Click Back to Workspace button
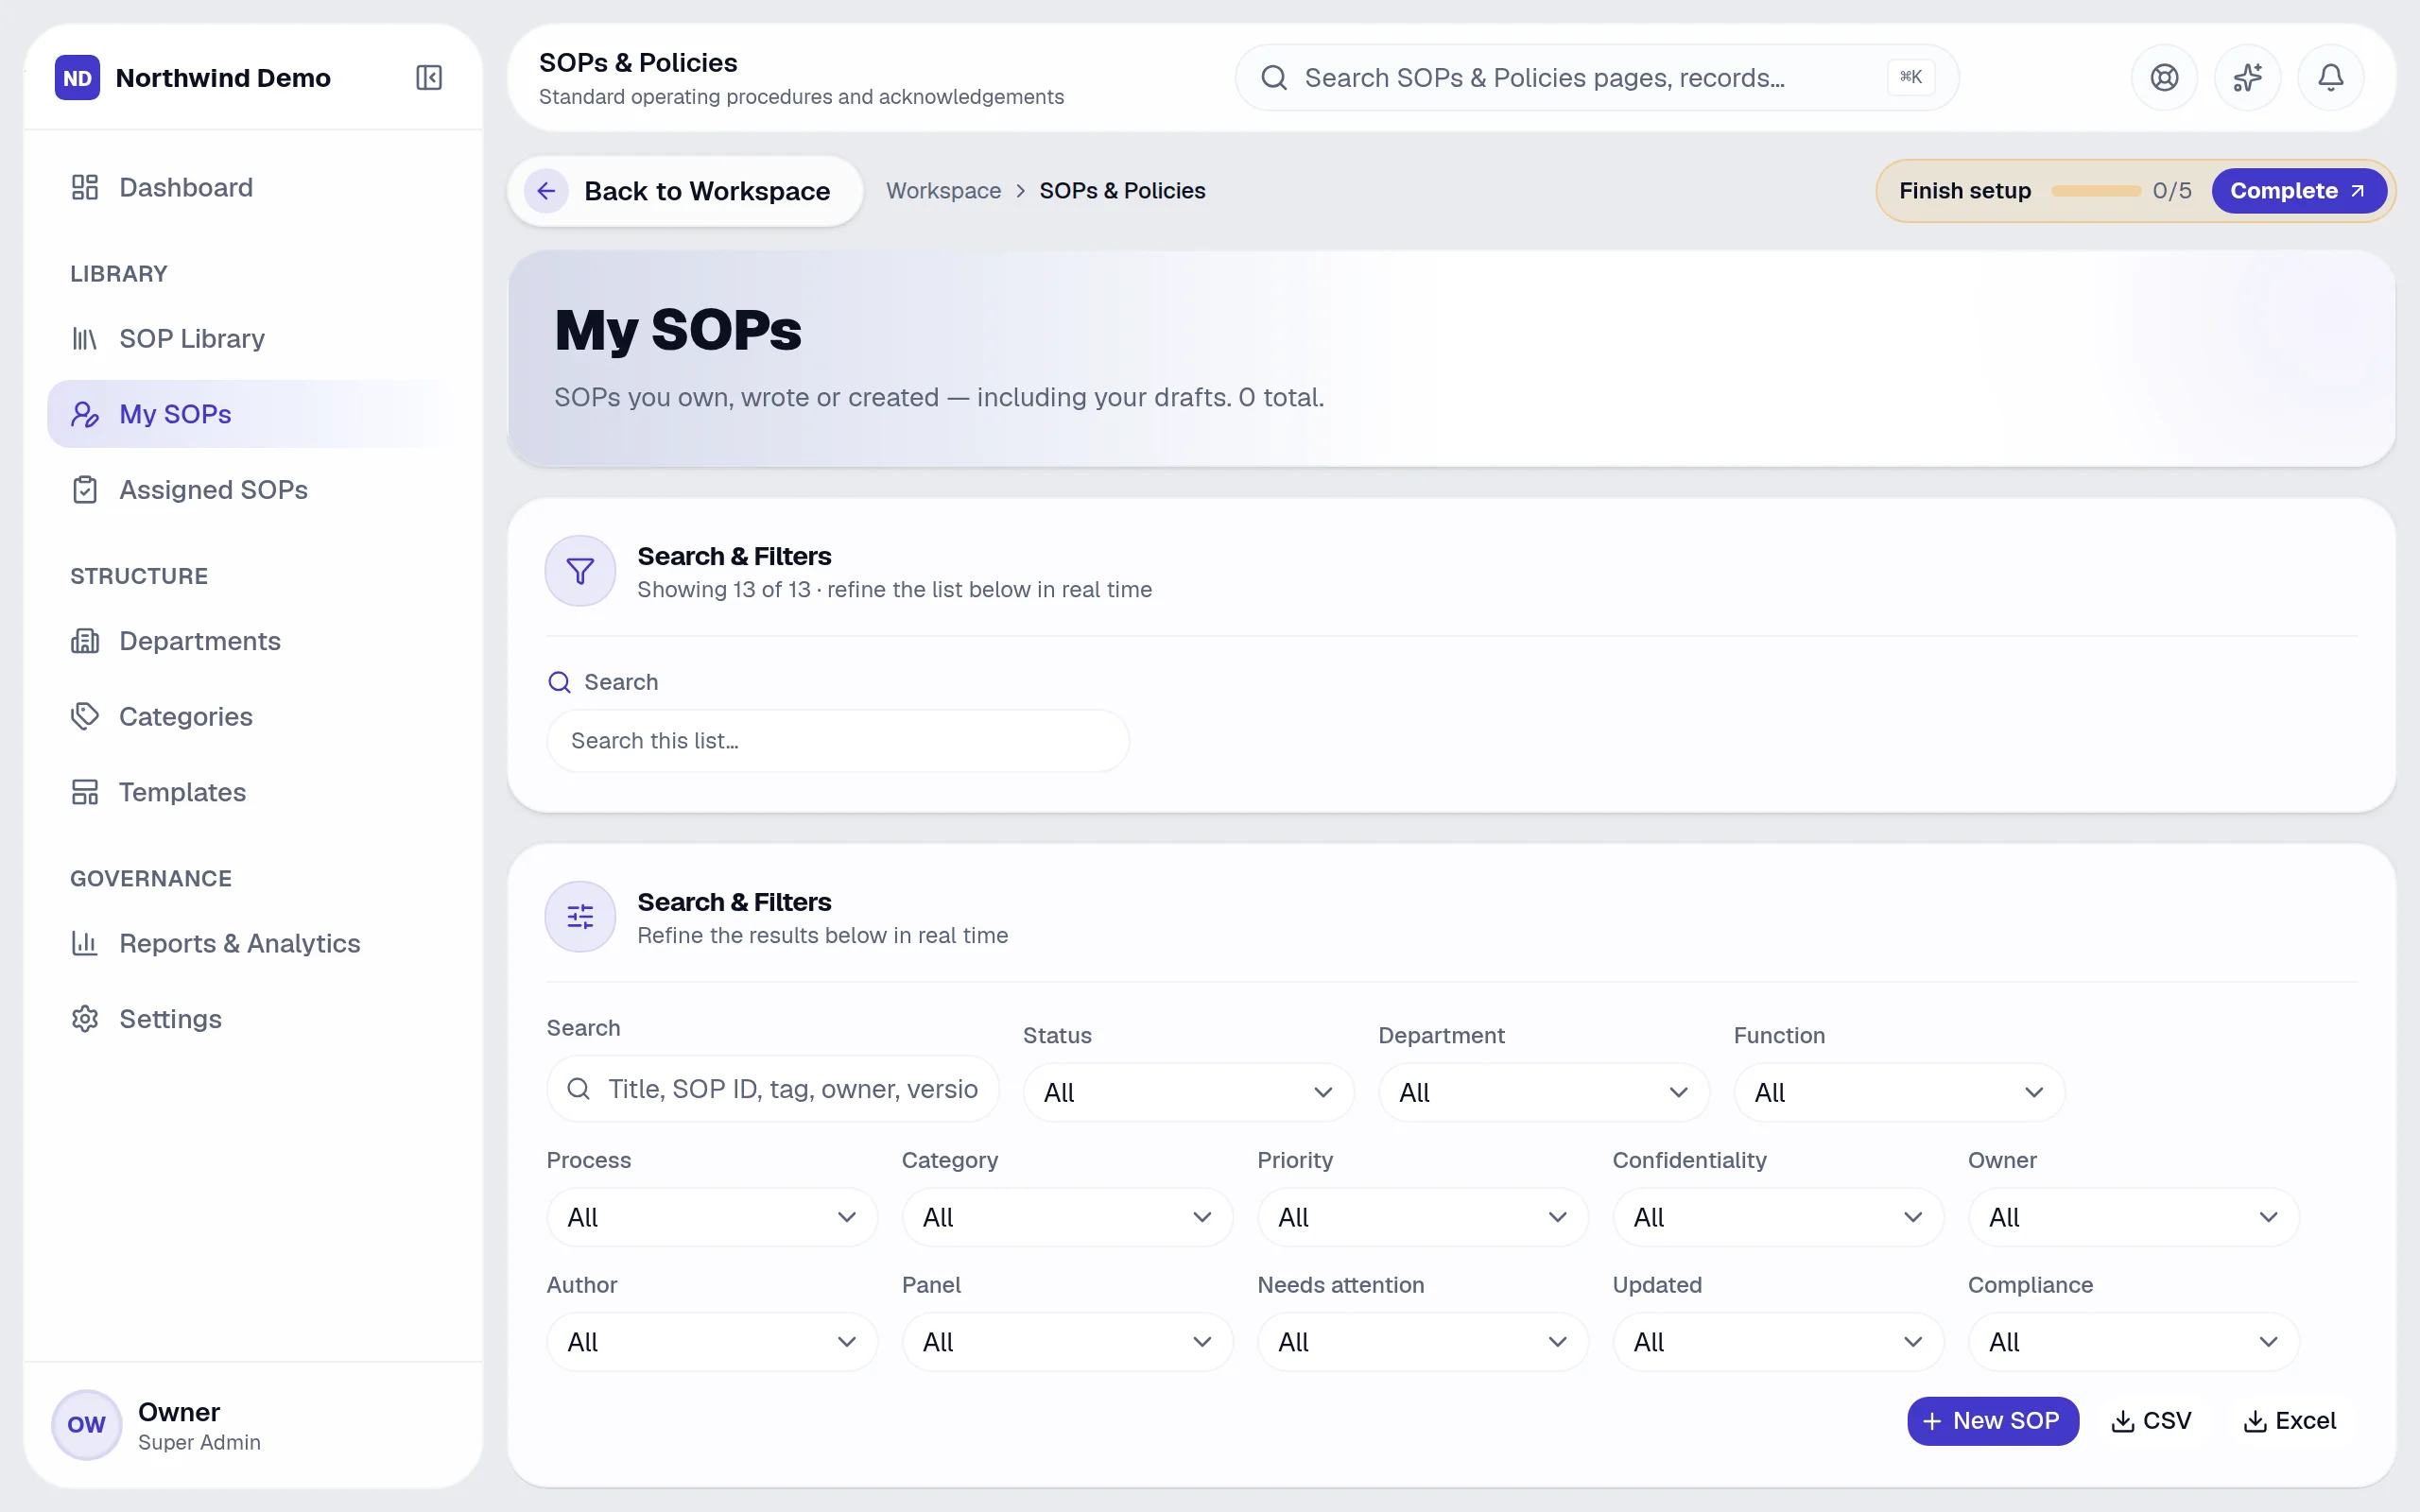The height and width of the screenshot is (1512, 2420). (685, 190)
